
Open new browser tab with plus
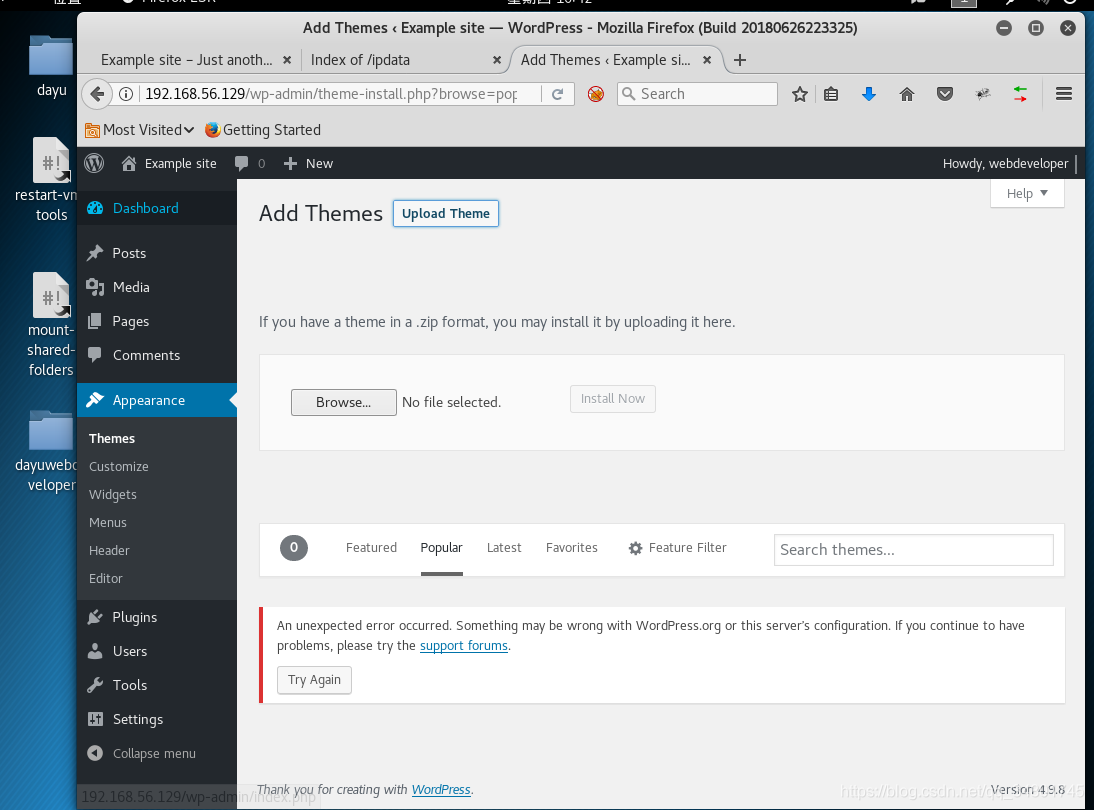coord(740,60)
